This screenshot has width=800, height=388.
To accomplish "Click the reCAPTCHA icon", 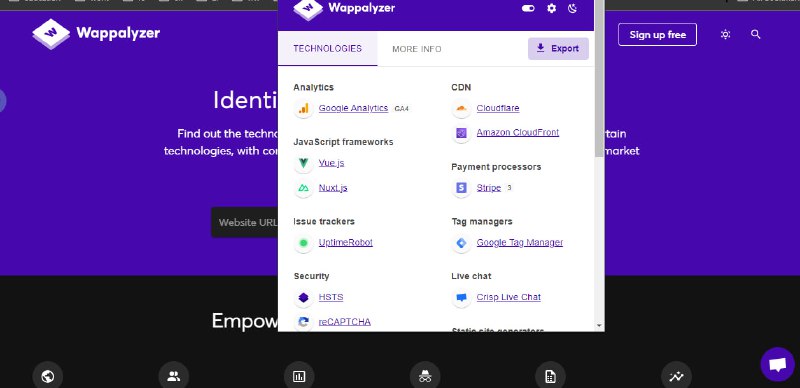I will (x=304, y=322).
